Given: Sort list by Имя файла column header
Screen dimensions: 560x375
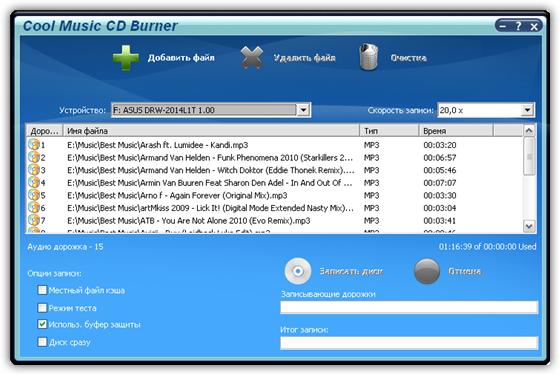Looking at the screenshot, I should pos(211,131).
